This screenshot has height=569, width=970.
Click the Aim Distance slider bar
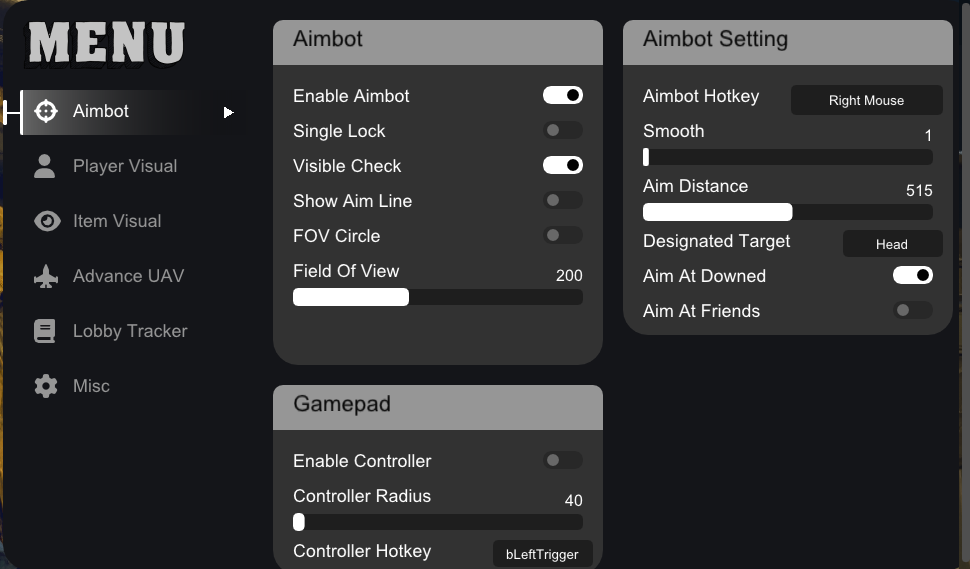coord(787,212)
